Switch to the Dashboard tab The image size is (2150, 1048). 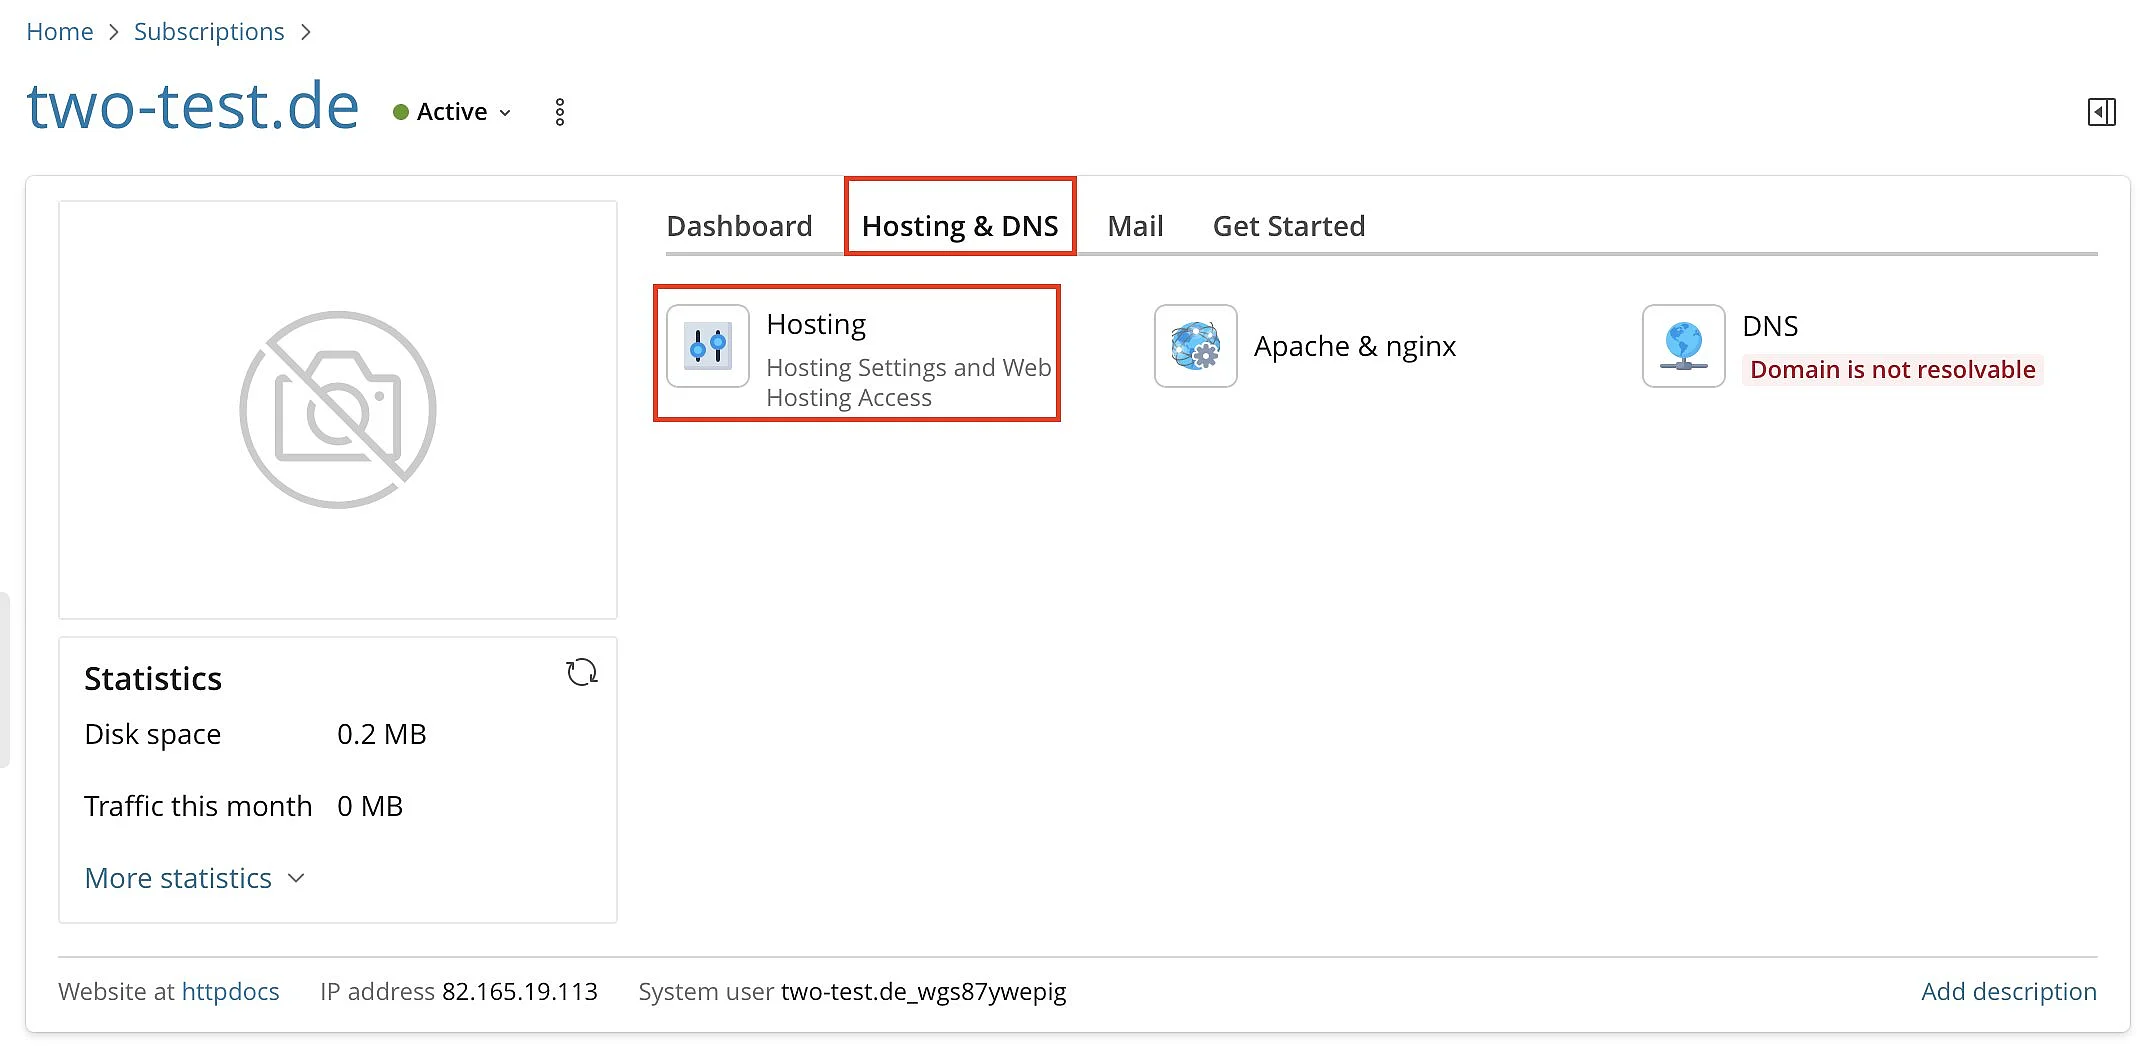(x=739, y=226)
